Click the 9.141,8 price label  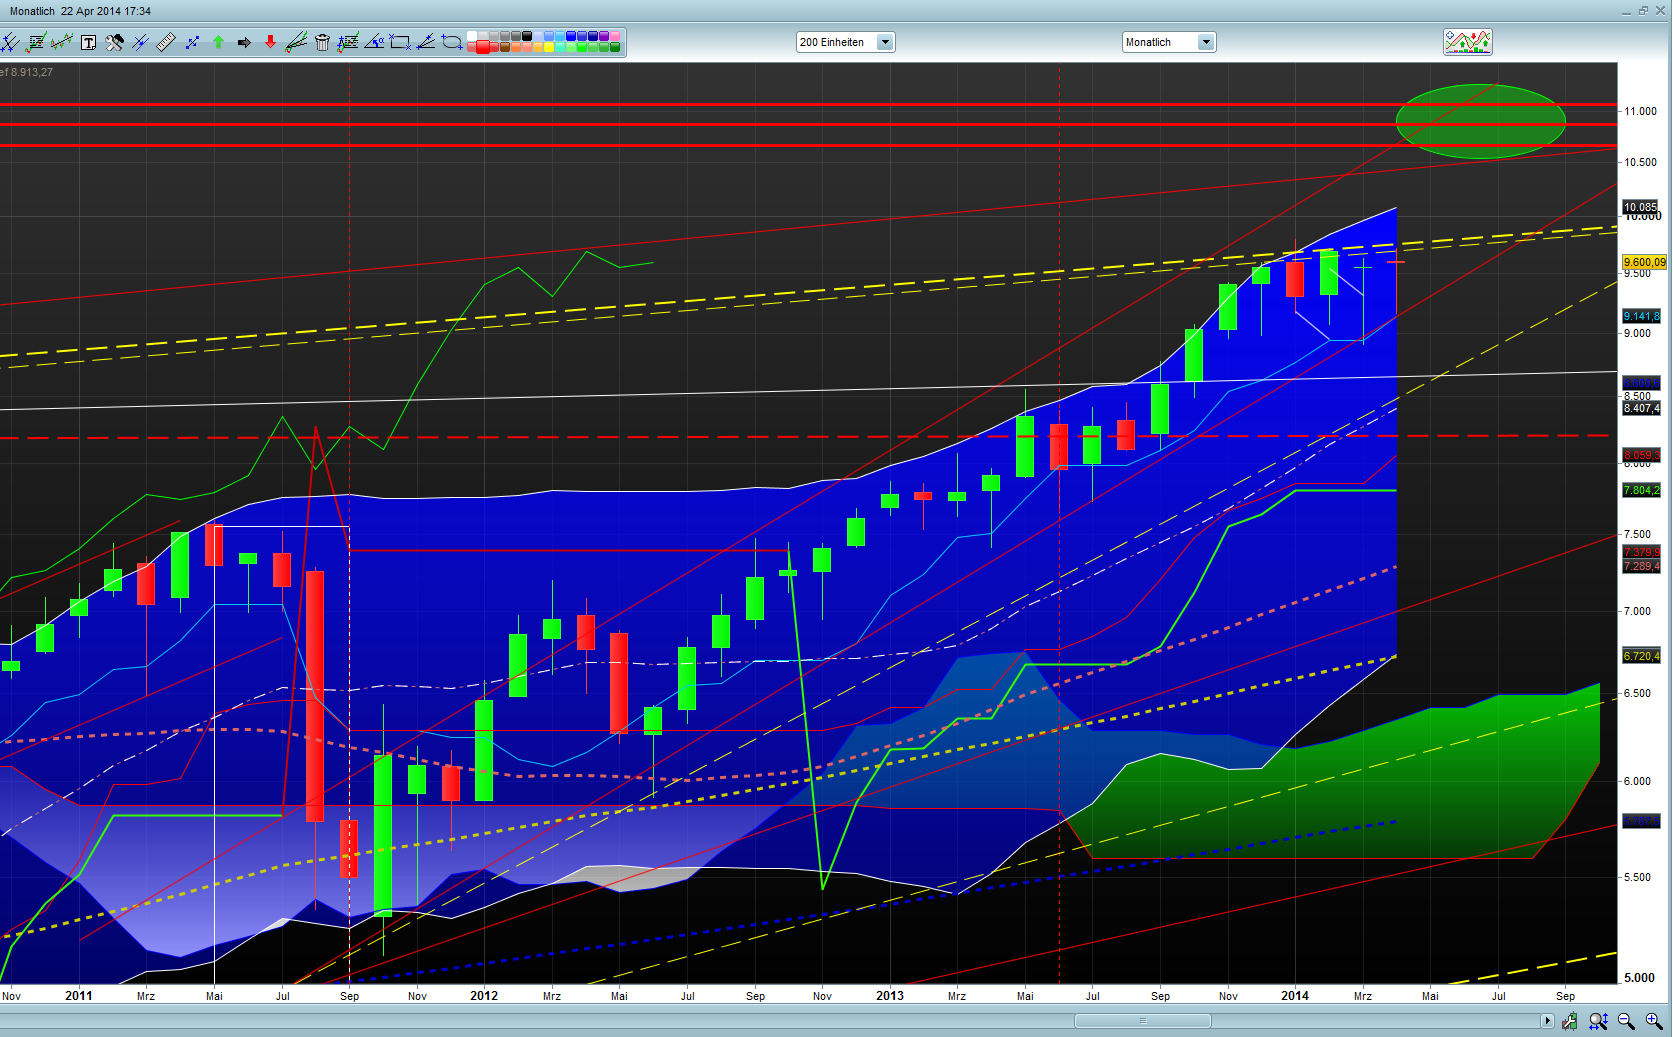coord(1641,316)
